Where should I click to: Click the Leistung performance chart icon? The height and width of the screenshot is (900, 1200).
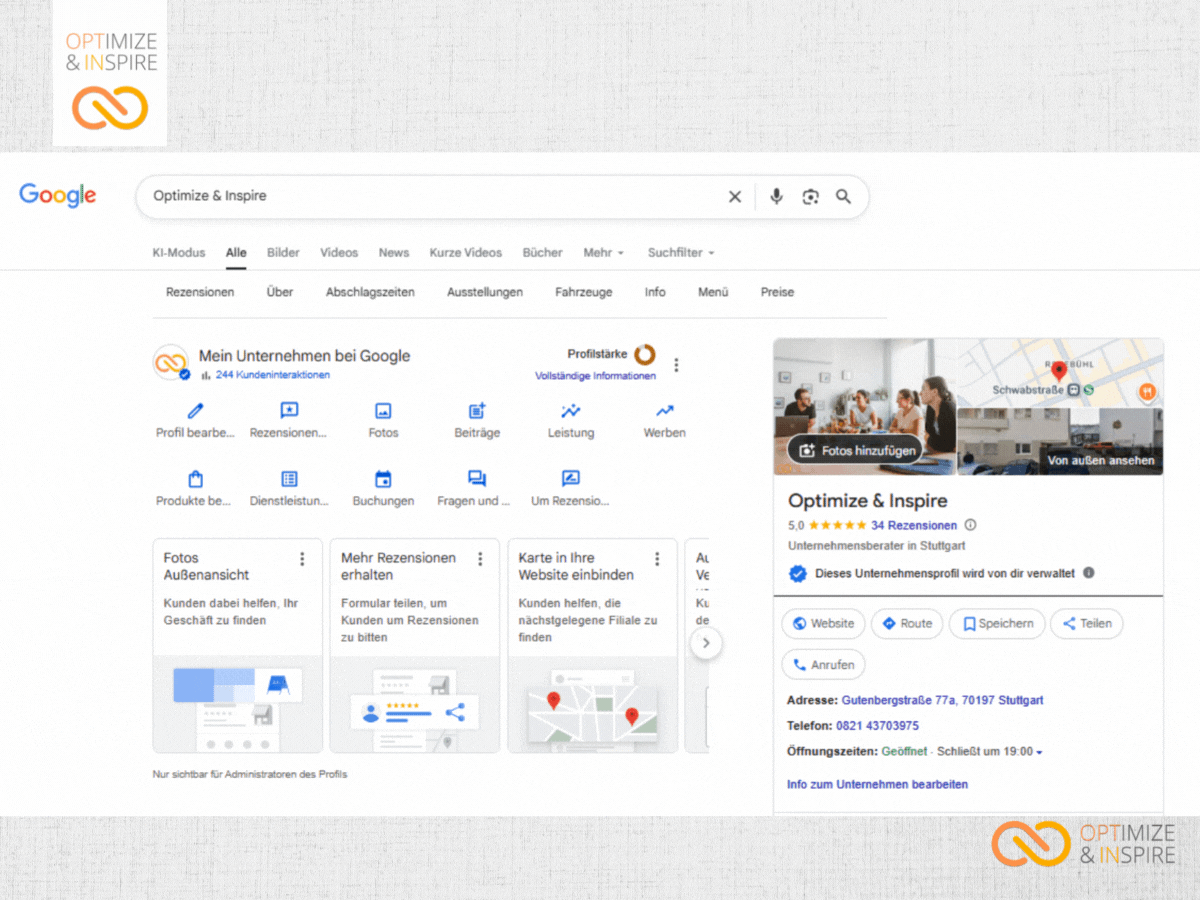pyautogui.click(x=571, y=411)
